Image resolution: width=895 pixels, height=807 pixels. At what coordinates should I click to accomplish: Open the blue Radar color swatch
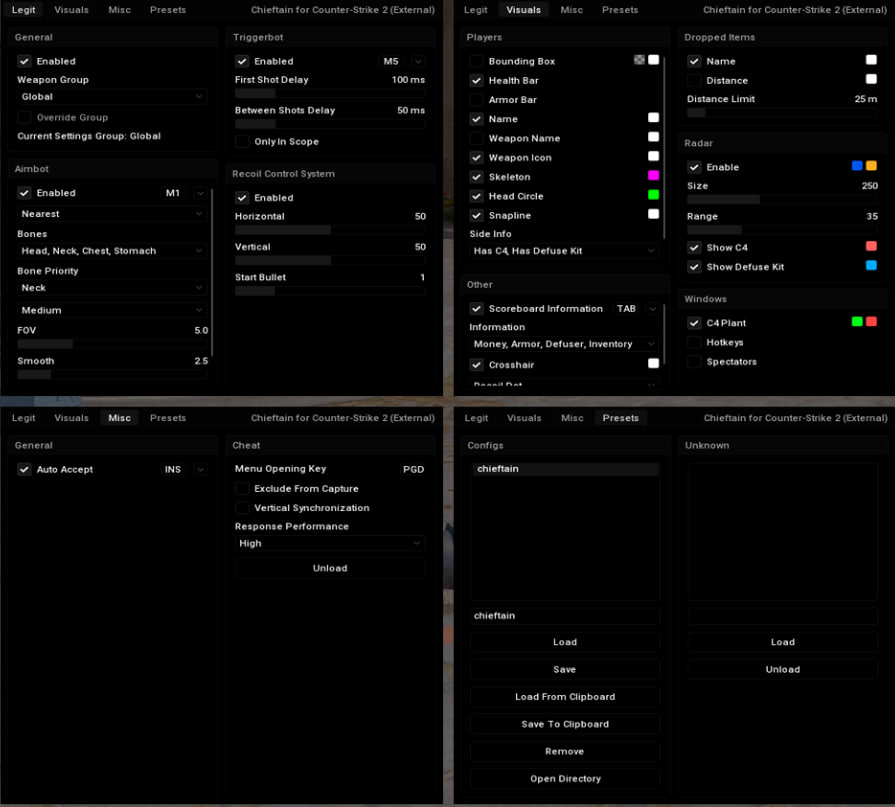857,166
